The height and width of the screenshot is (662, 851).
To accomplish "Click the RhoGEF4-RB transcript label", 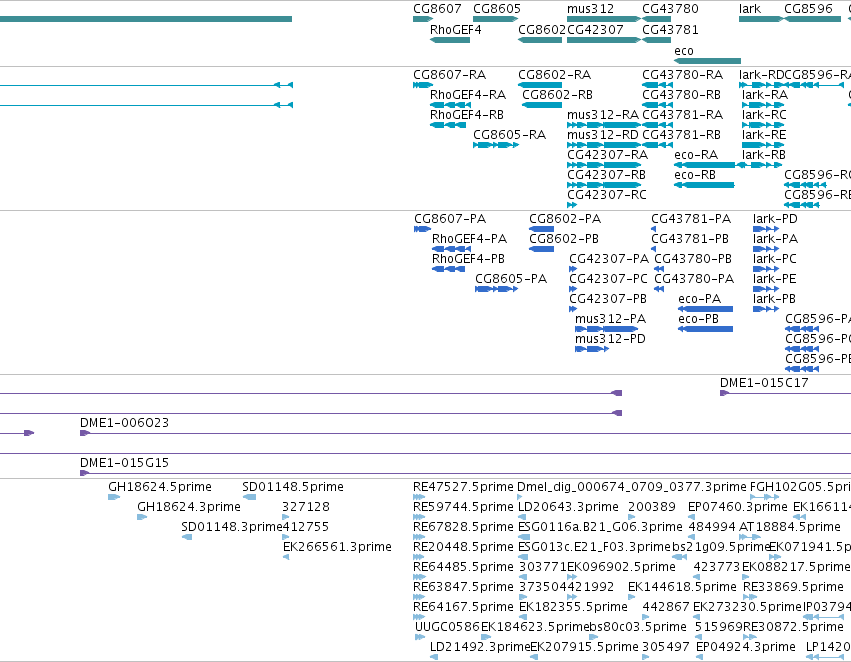I will click(x=467, y=115).
